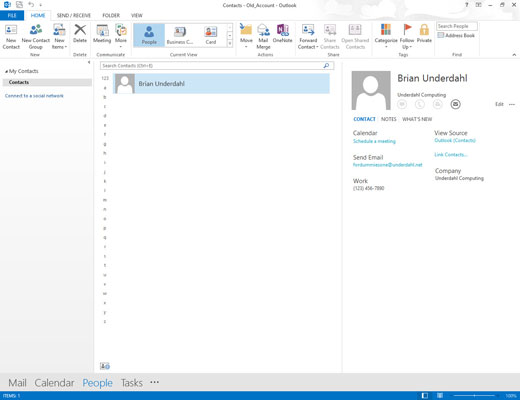Viewport: 520px width, 400px height.
Task: Go to Calendar
Action: (54, 383)
